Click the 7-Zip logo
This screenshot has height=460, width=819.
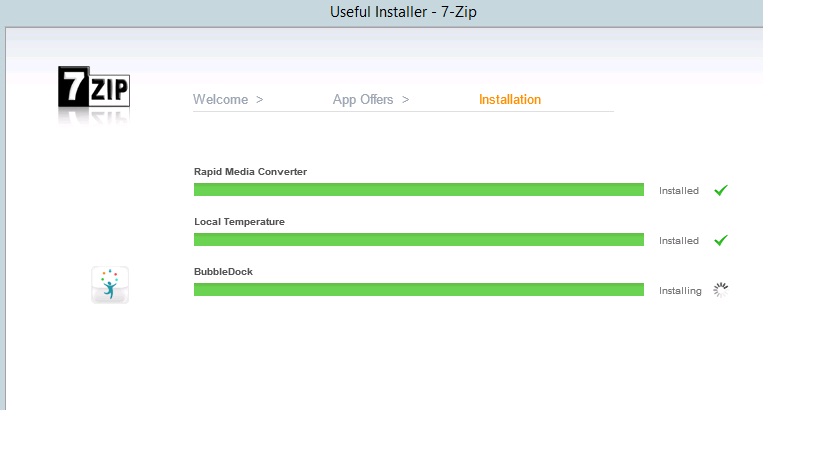coord(94,89)
